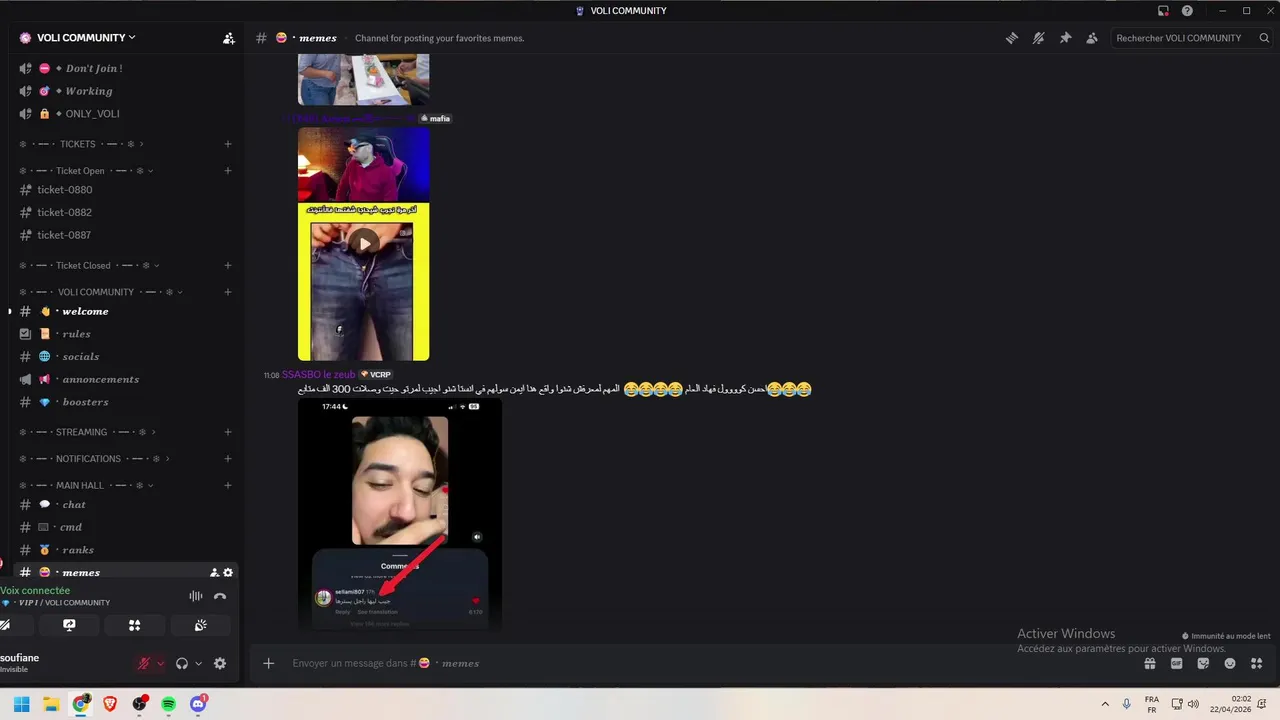This screenshot has height=720, width=1280.
Task: Add a channel in STREAMING category
Action: point(228,432)
